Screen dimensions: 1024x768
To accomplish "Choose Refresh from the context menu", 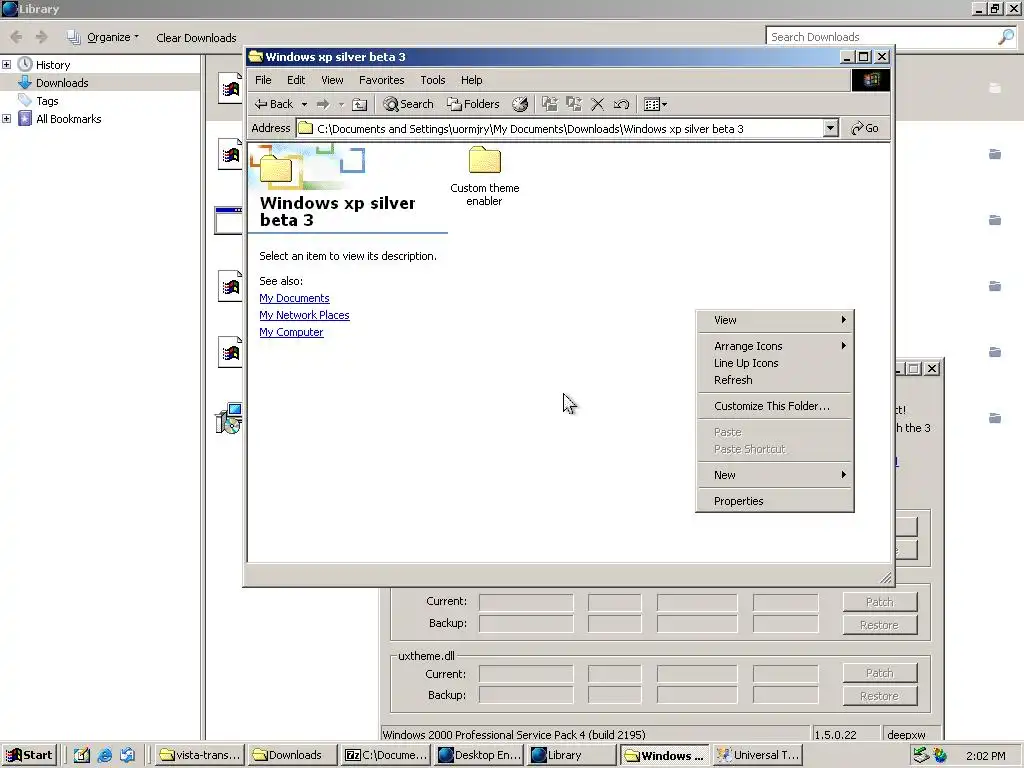I will (x=775, y=380).
